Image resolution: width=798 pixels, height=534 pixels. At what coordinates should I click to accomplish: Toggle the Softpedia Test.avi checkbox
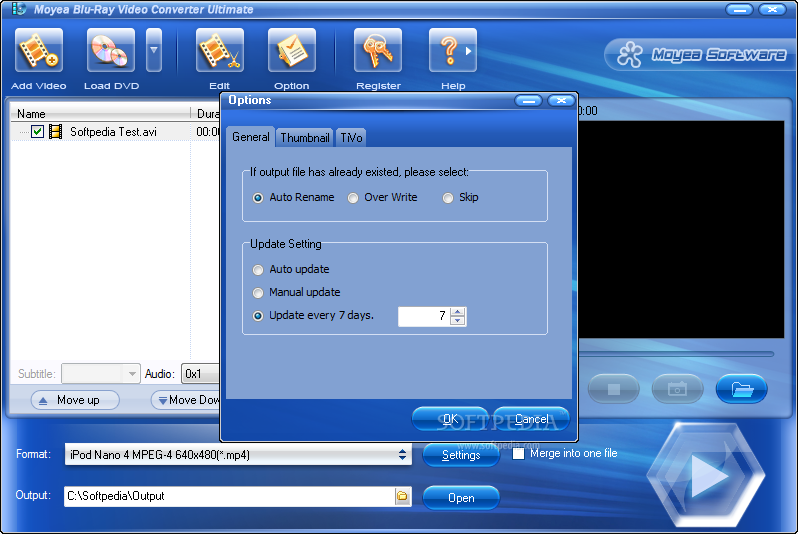tap(37, 131)
